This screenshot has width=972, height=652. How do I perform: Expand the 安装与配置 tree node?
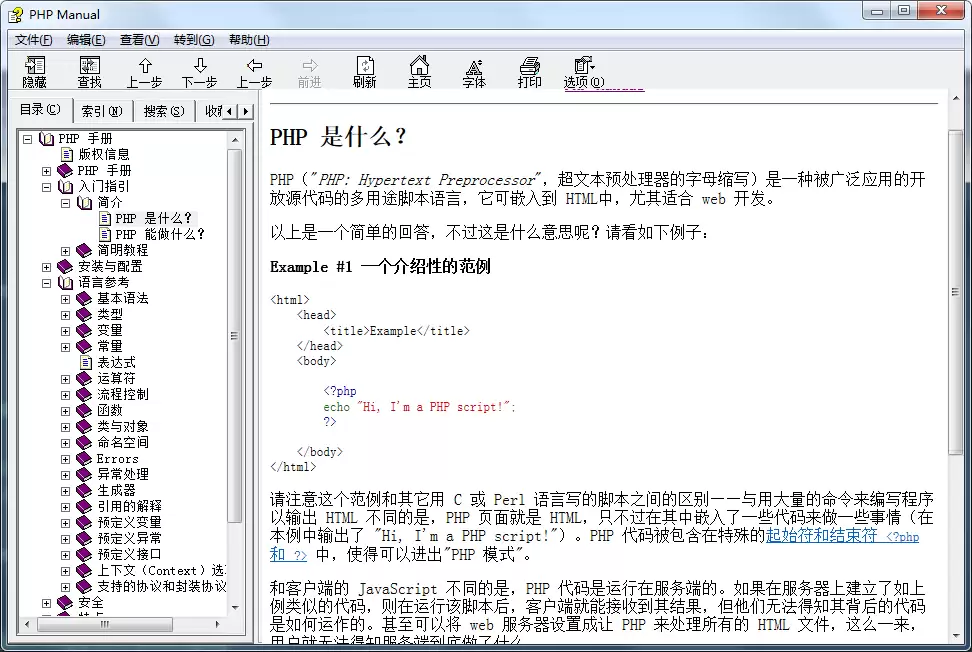pyautogui.click(x=46, y=267)
